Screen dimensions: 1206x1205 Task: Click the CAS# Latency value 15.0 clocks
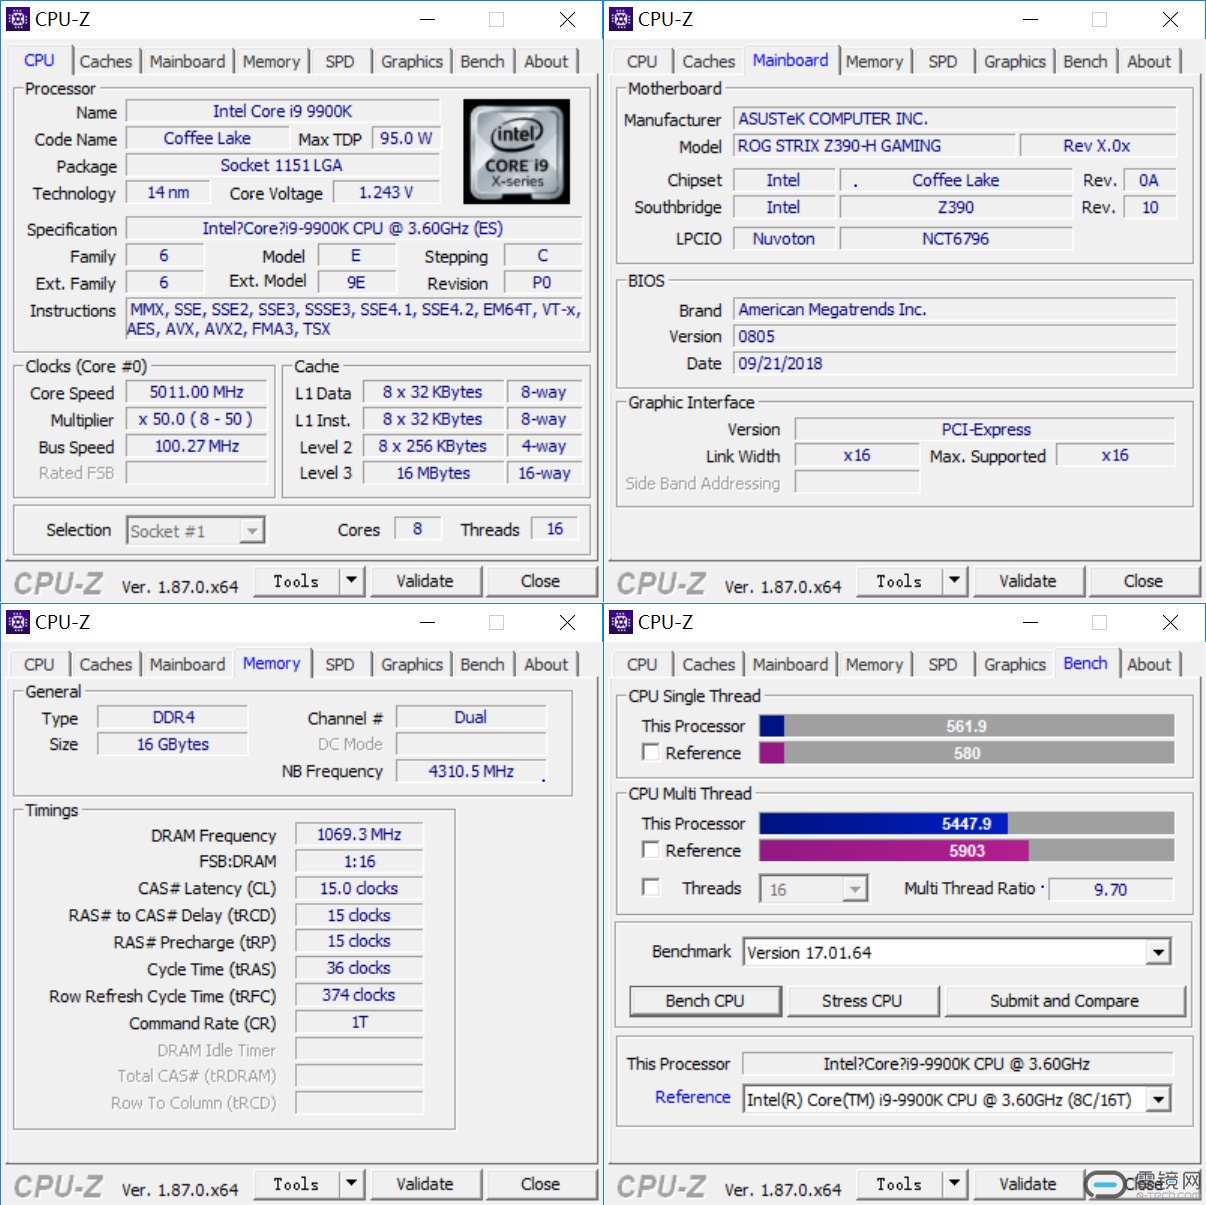[359, 888]
